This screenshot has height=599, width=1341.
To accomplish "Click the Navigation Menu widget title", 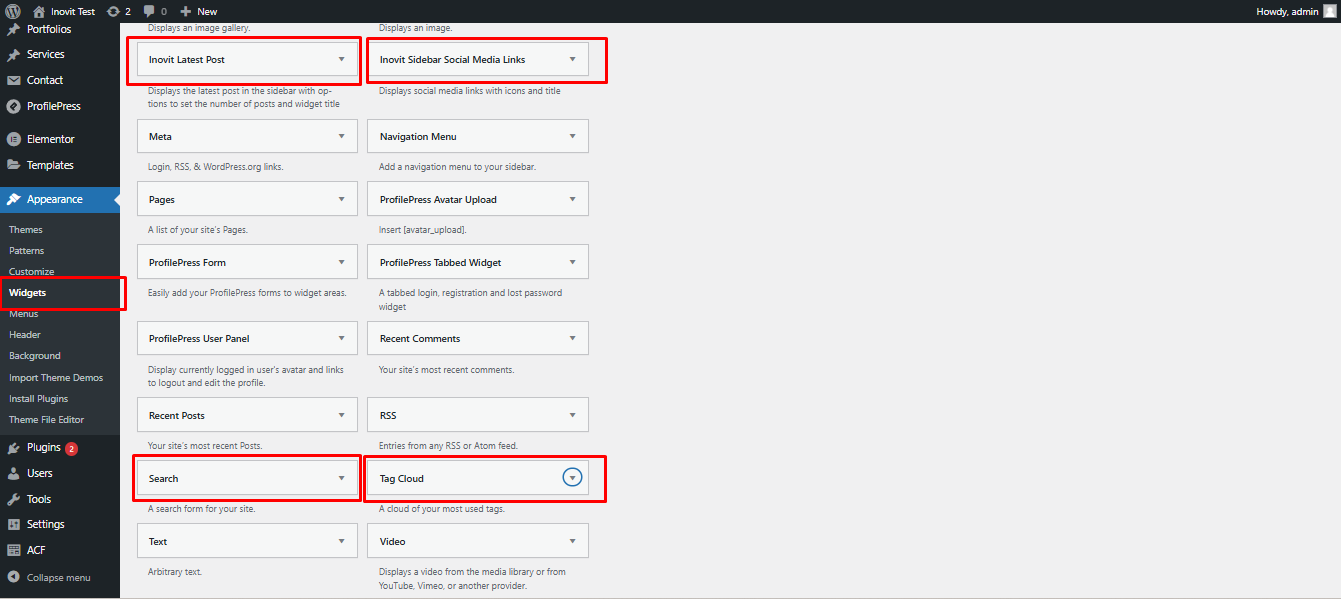I will pos(418,137).
